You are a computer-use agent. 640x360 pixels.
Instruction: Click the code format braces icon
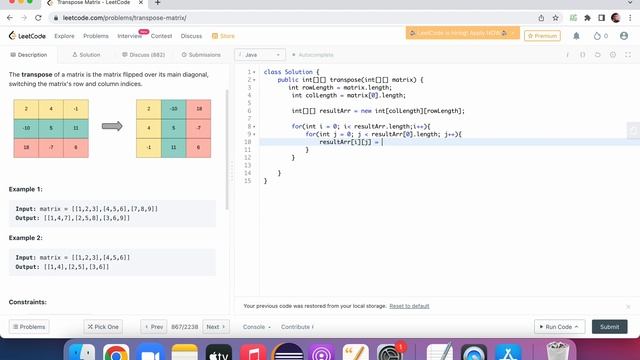coord(582,55)
